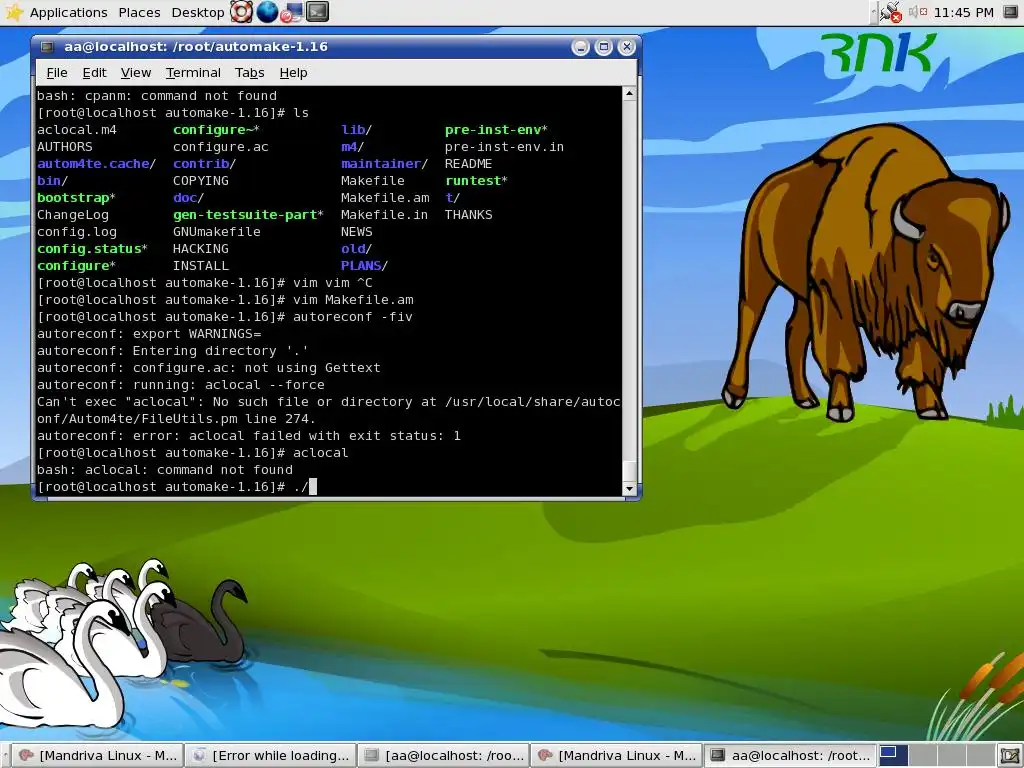Switch to first Mandriva Linux taskbar window
The image size is (1024, 768).
click(x=97, y=756)
